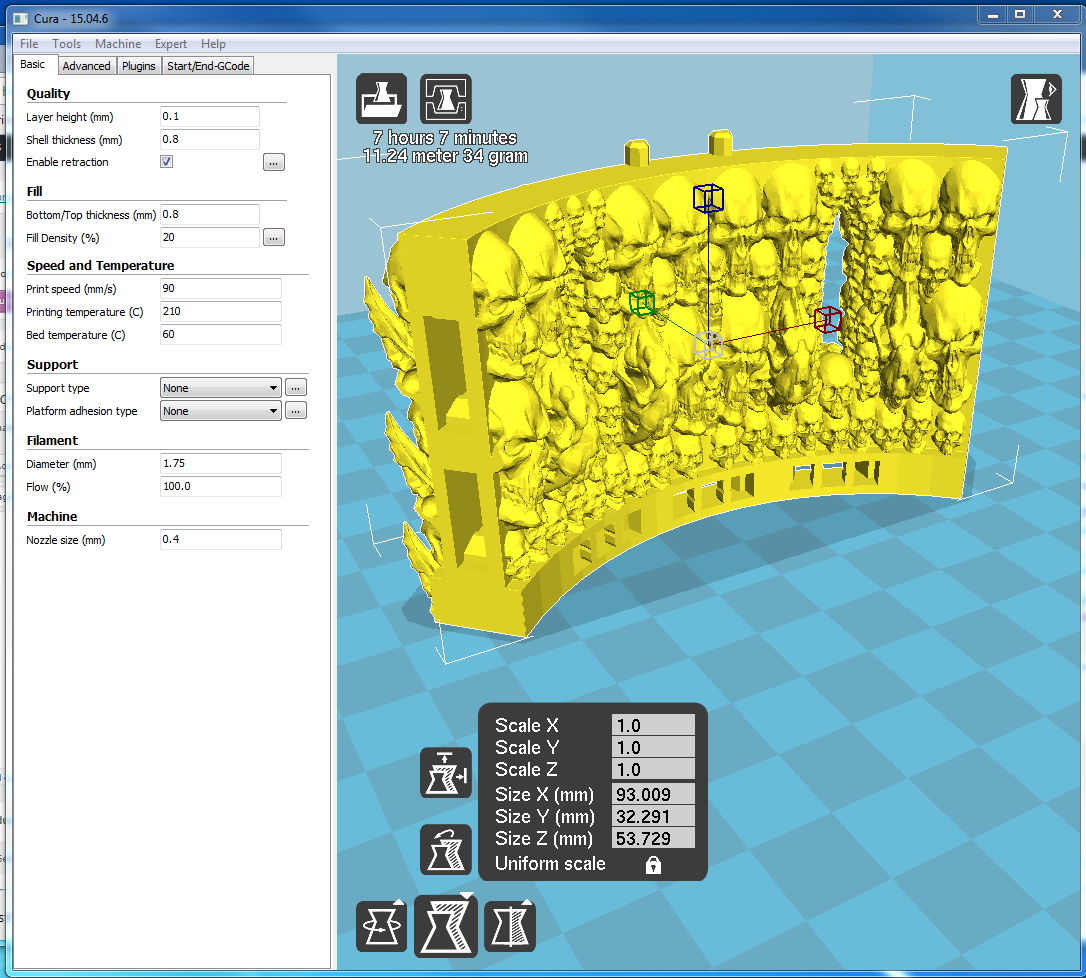Disable the Enable retraction checkbox

tap(167, 162)
